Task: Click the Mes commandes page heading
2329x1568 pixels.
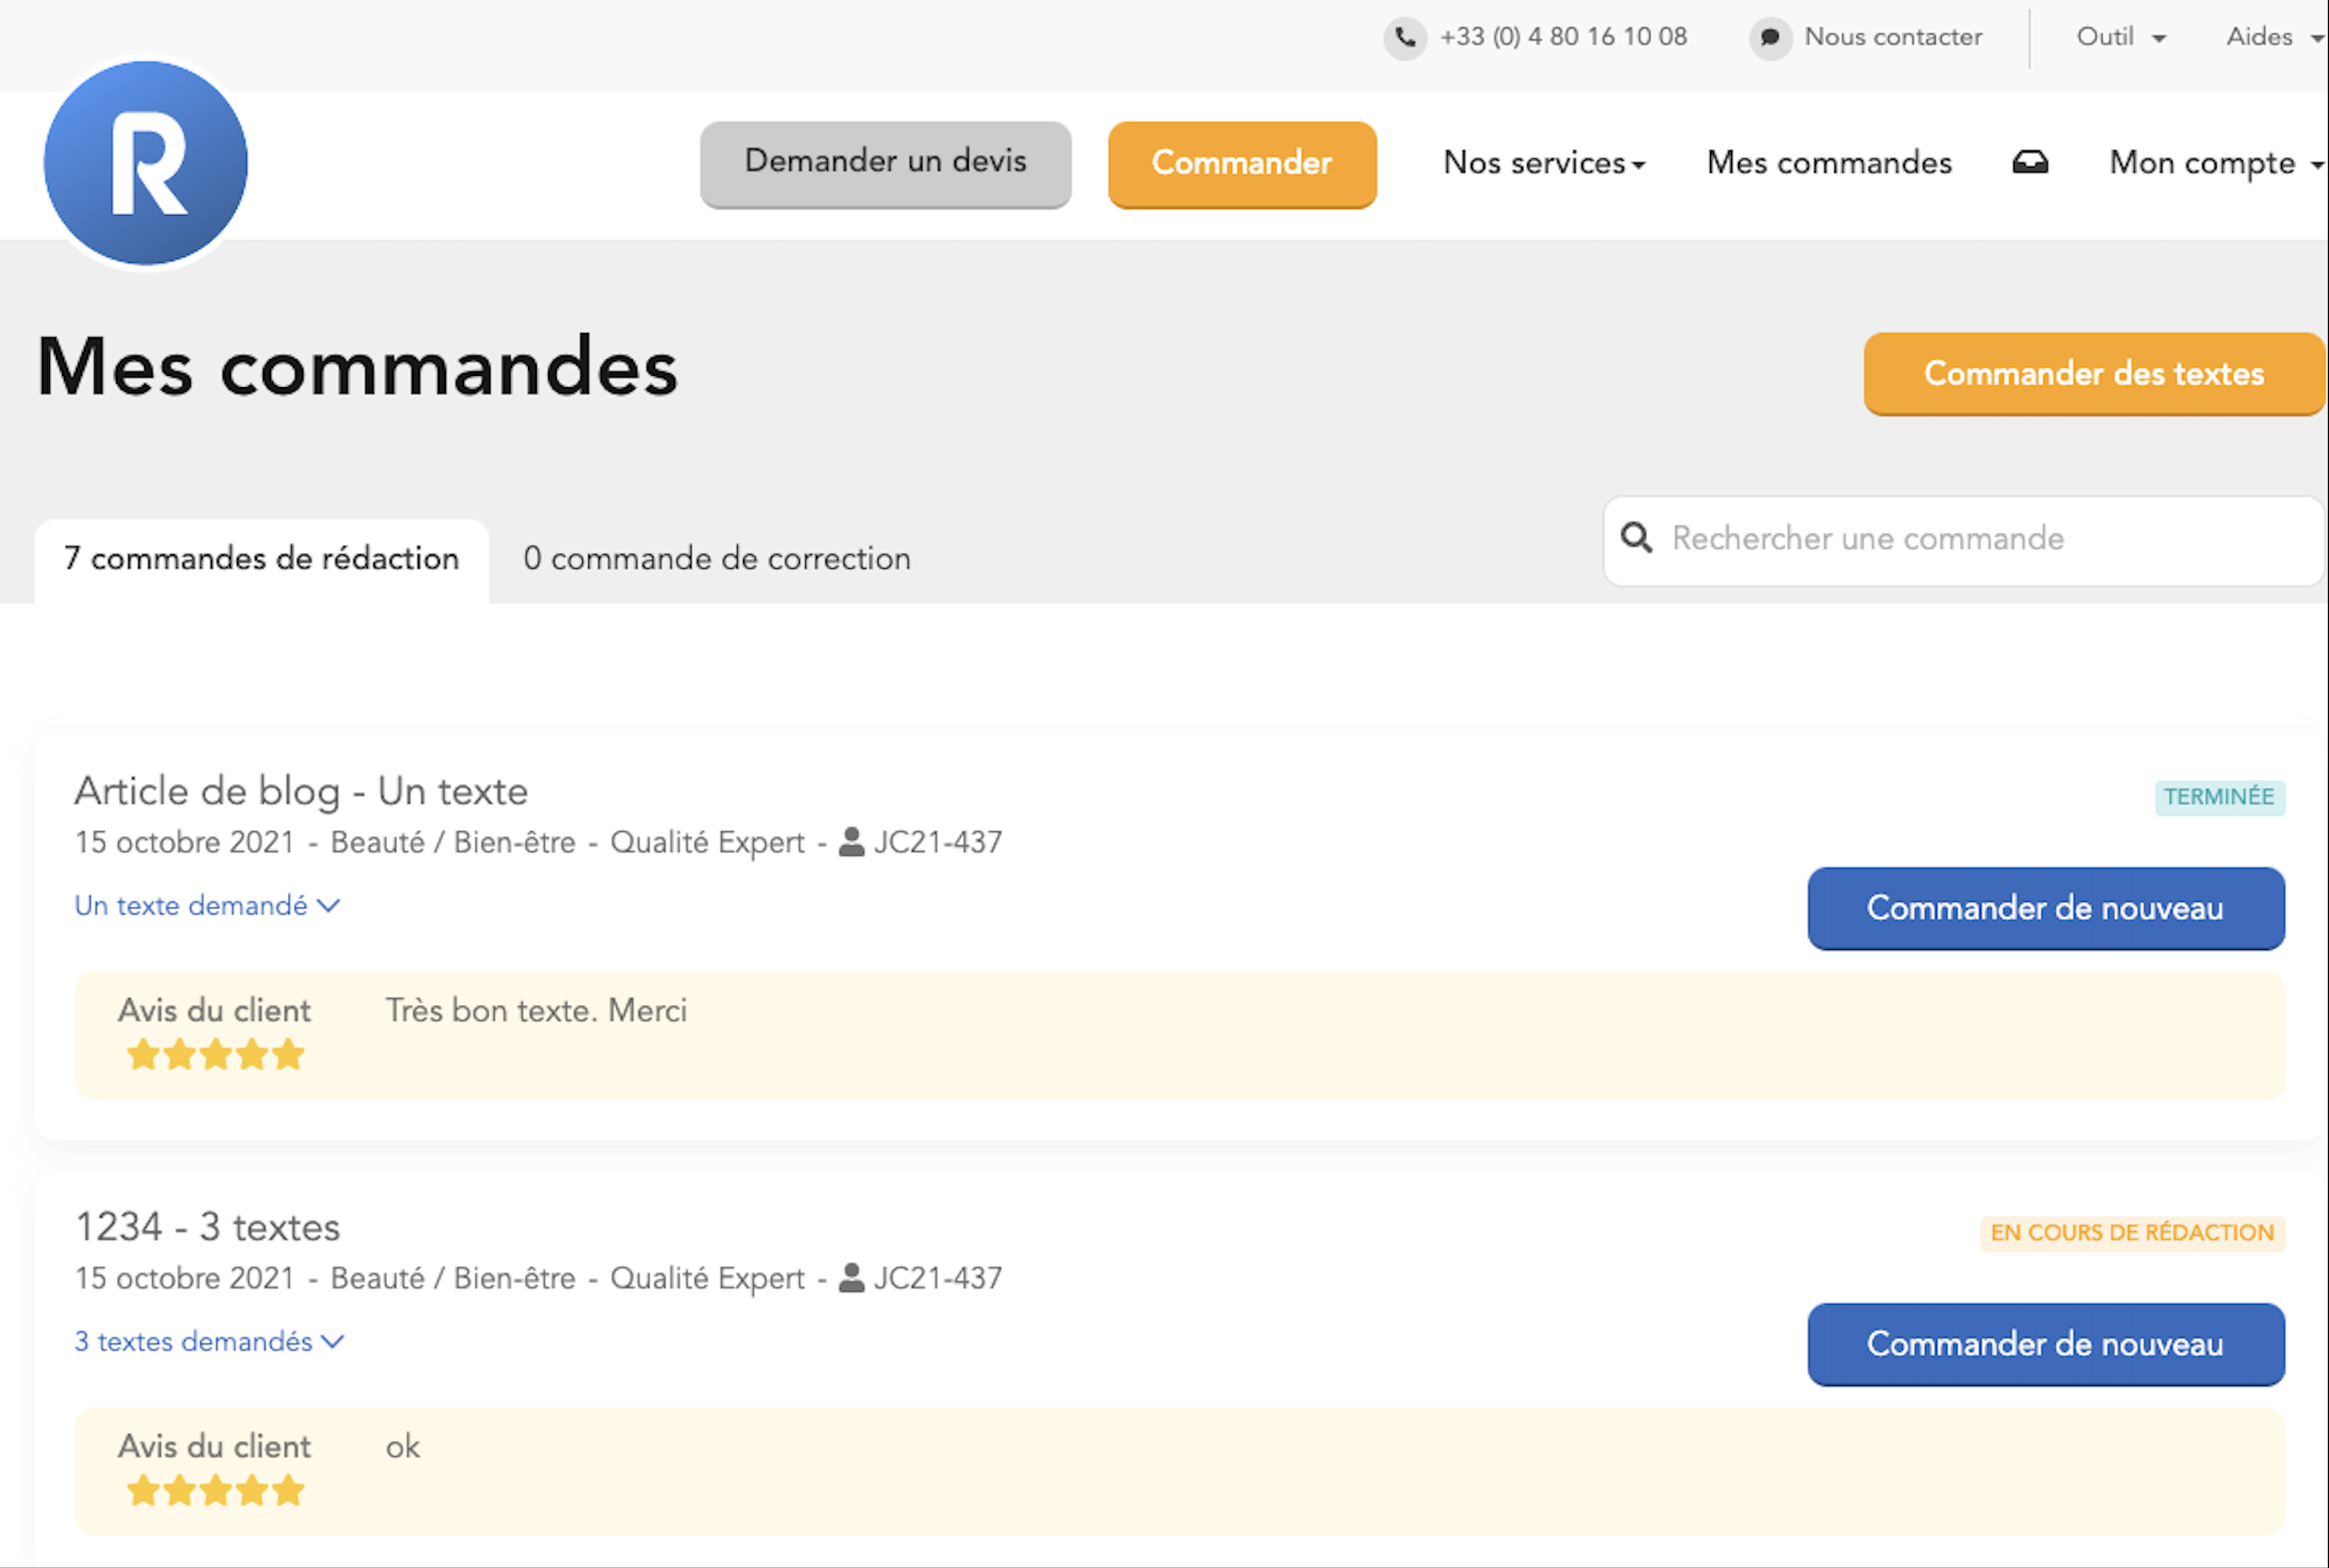Action: click(357, 367)
